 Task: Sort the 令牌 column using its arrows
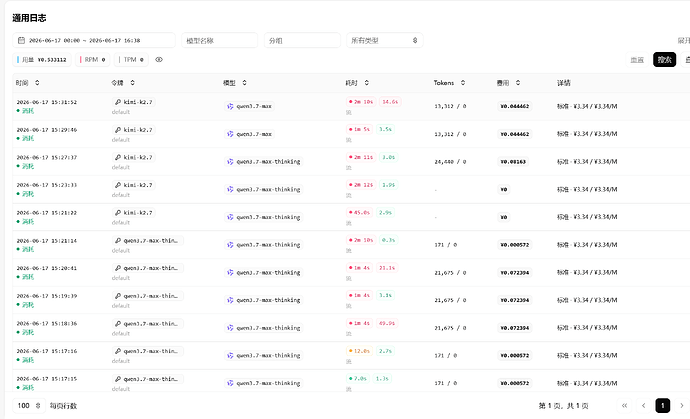pos(132,83)
